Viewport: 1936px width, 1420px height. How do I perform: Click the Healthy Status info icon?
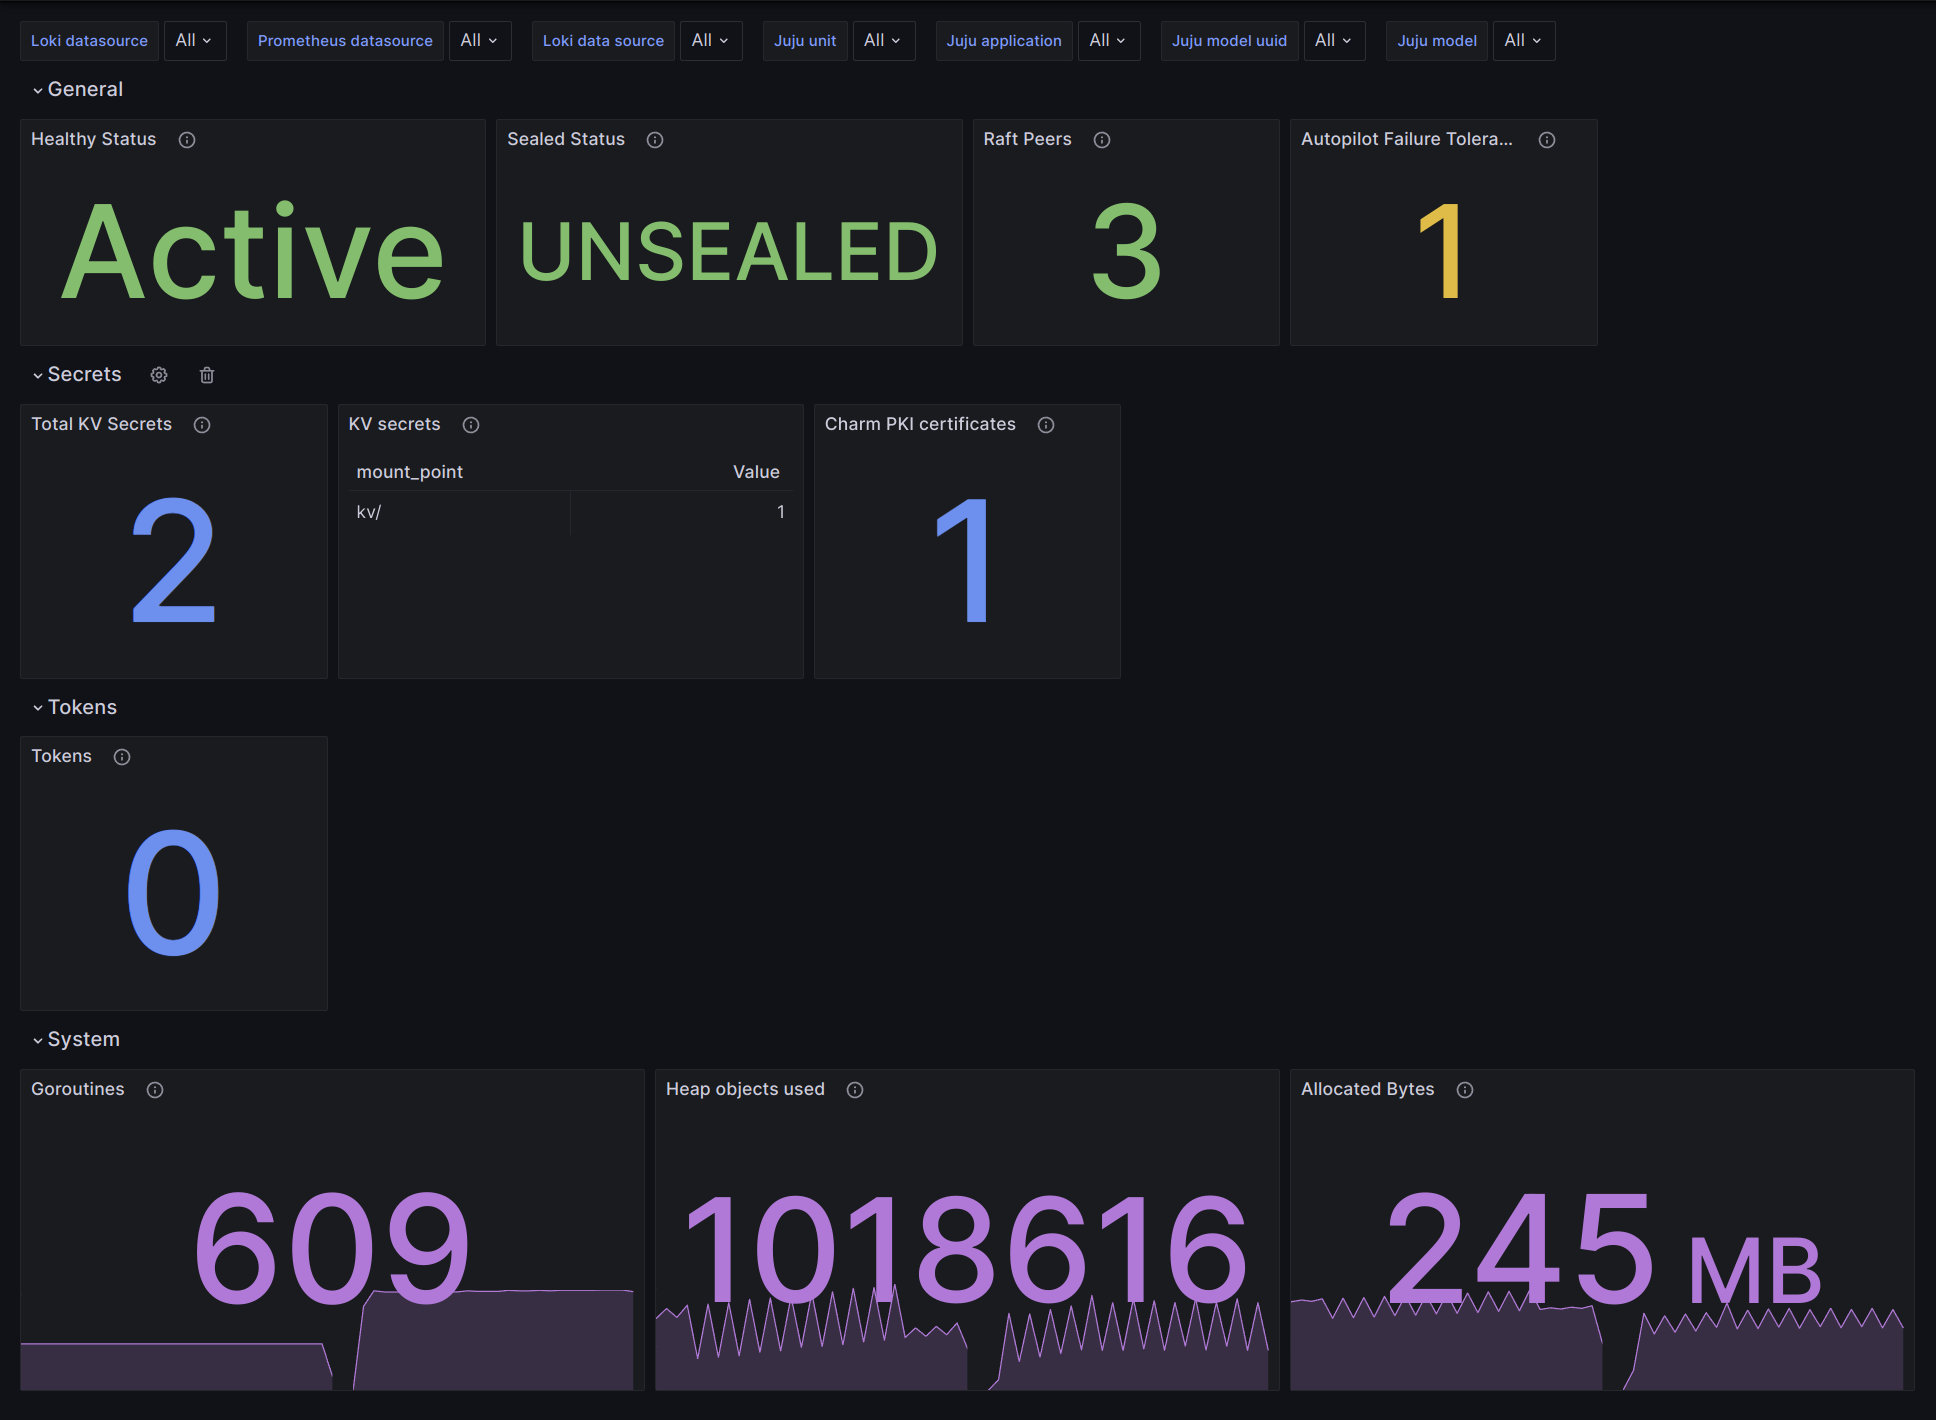coord(187,140)
